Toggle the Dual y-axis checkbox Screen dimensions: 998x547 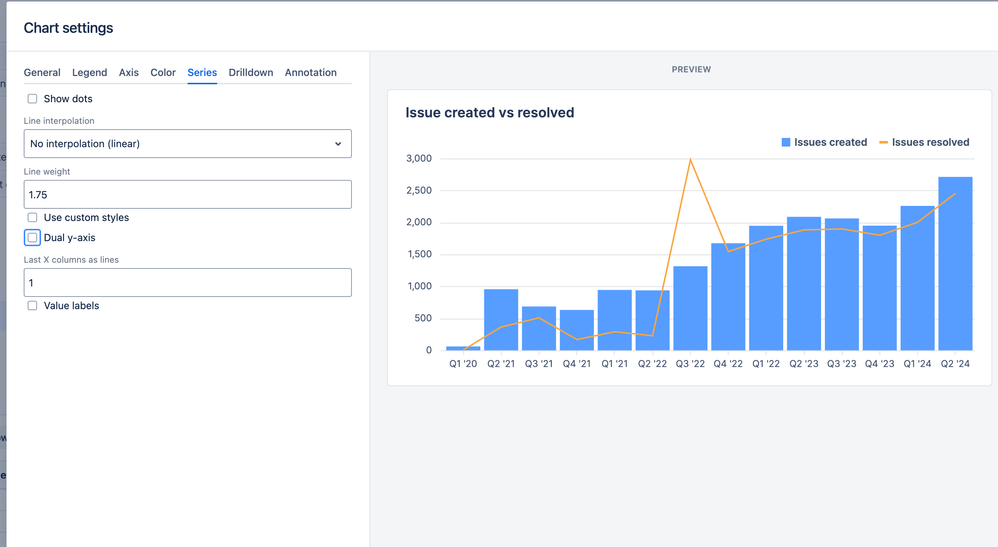pos(32,238)
